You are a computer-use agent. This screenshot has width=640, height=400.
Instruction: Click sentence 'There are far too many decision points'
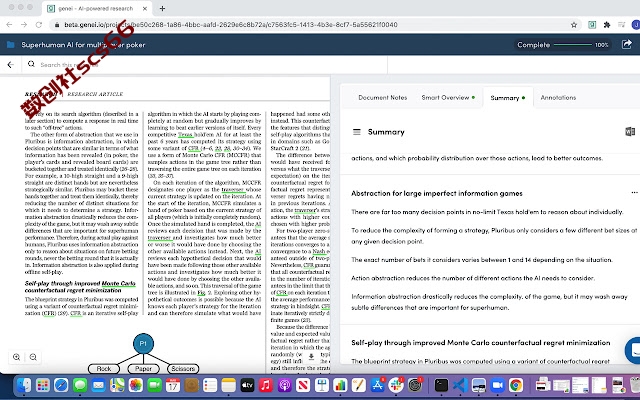487,212
